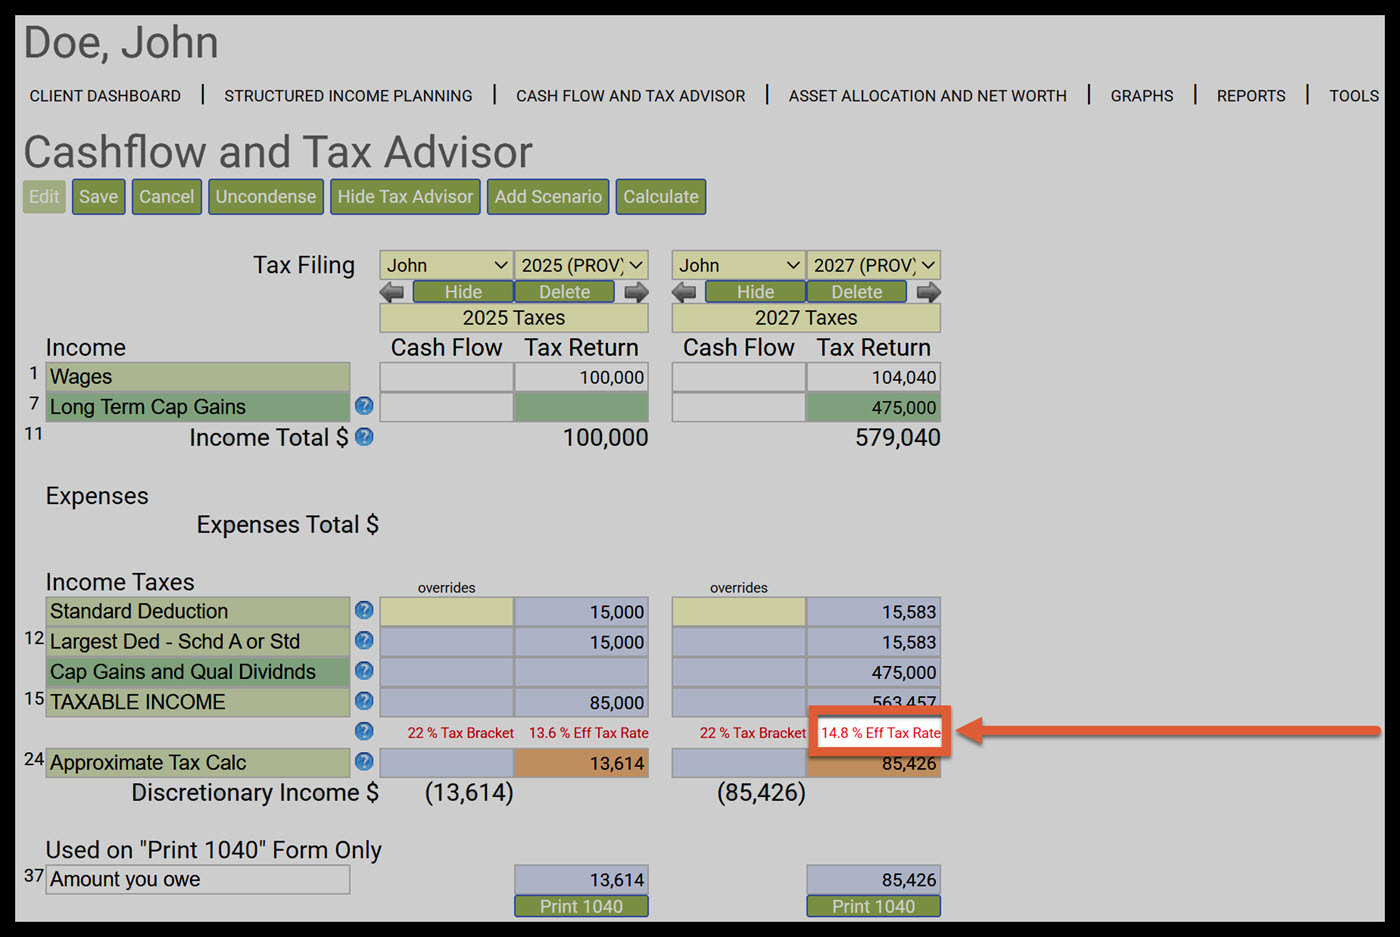The height and width of the screenshot is (937, 1400).
Task: Open the 2027 (PROV) year dropdown
Action: point(874,265)
